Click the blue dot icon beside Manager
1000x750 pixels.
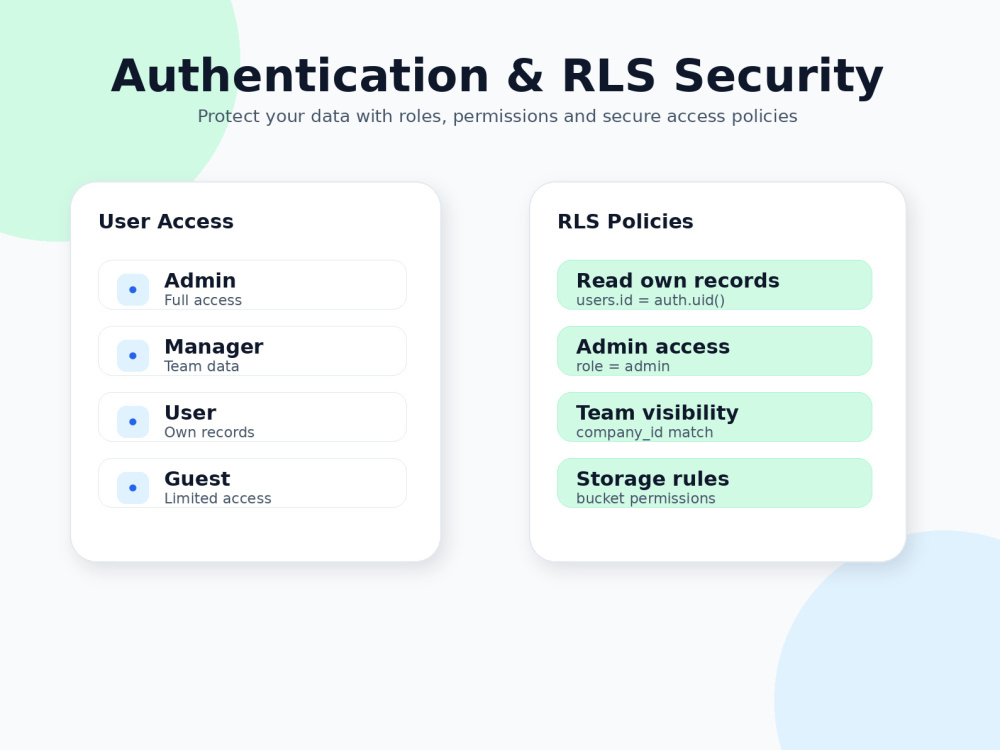tap(133, 356)
